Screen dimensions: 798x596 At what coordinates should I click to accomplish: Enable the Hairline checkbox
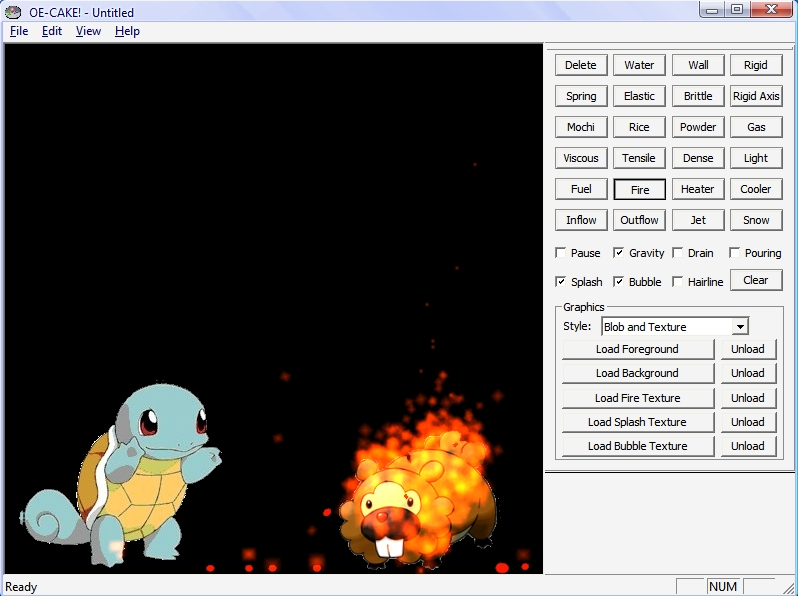pos(677,281)
